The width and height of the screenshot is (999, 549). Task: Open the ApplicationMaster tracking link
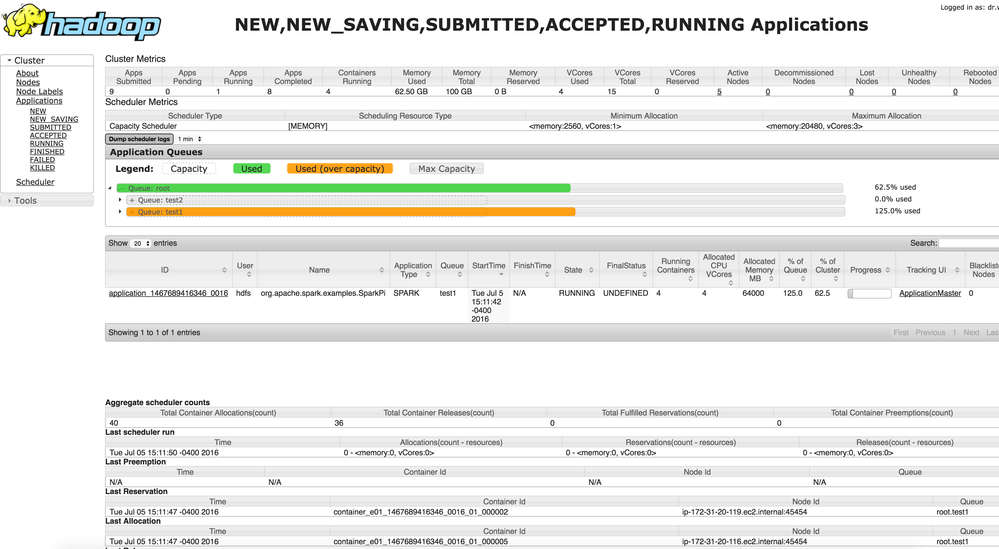[930, 294]
